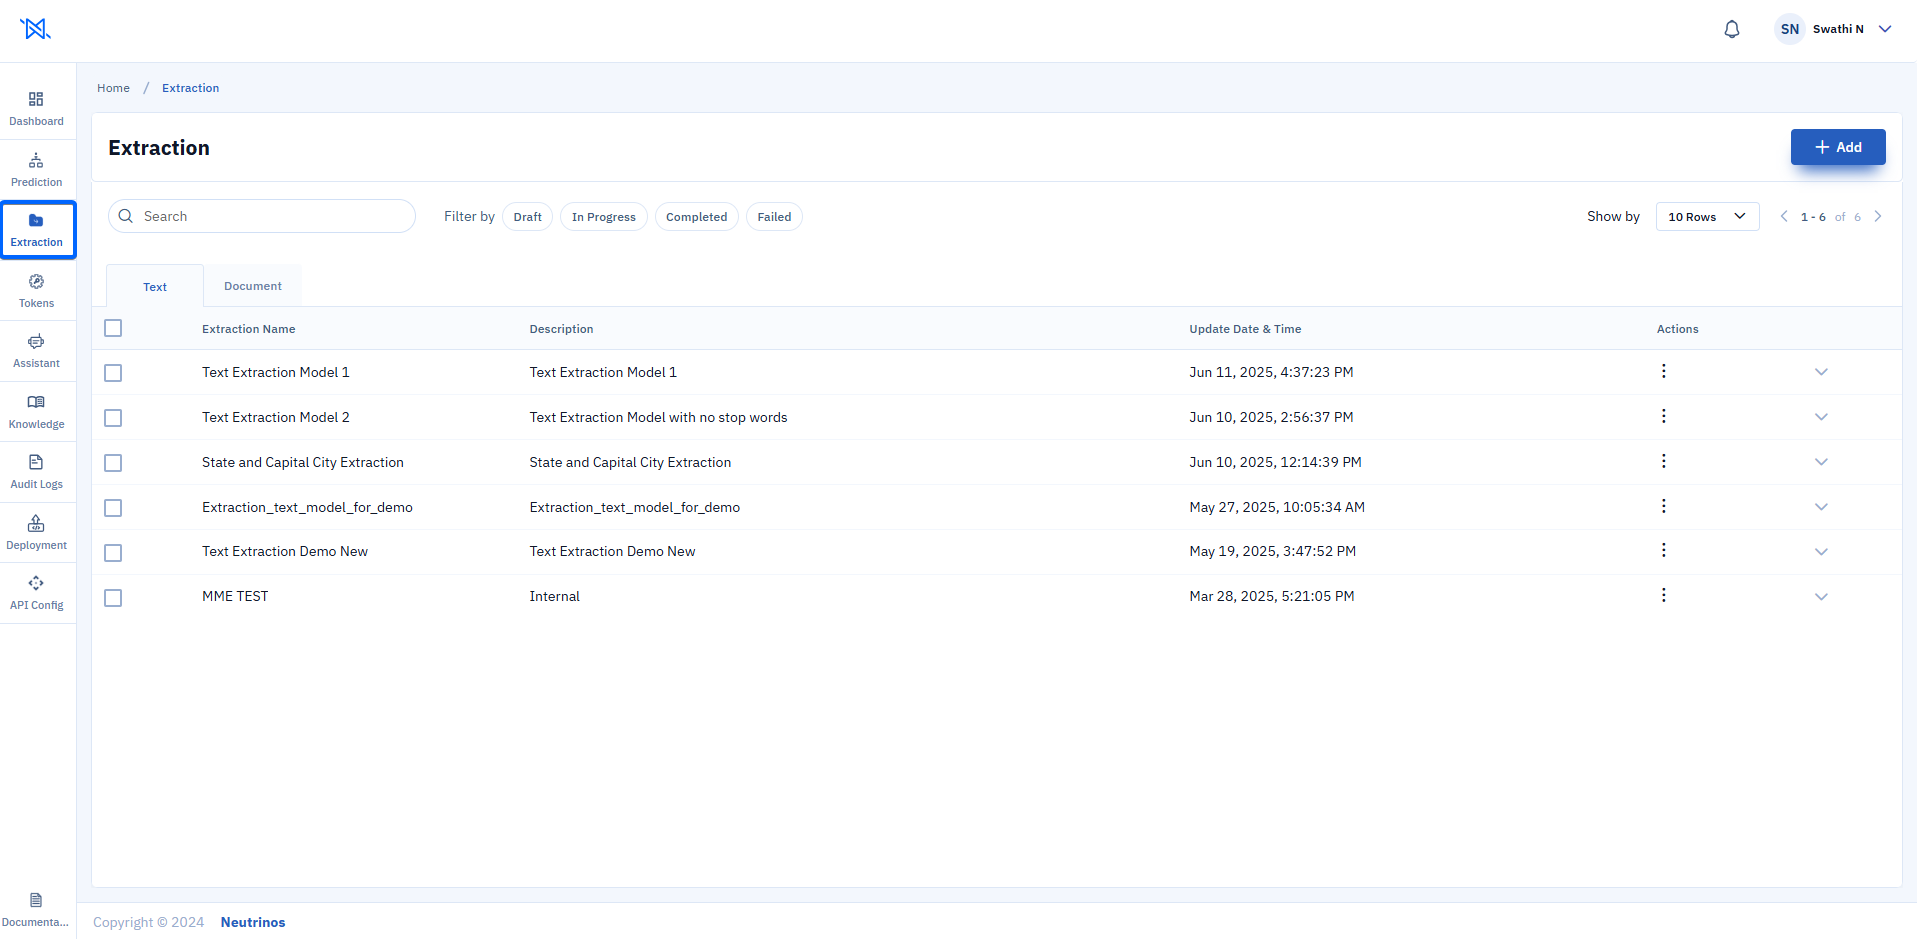
Task: Open the Neutrinos footer link
Action: pyautogui.click(x=253, y=922)
